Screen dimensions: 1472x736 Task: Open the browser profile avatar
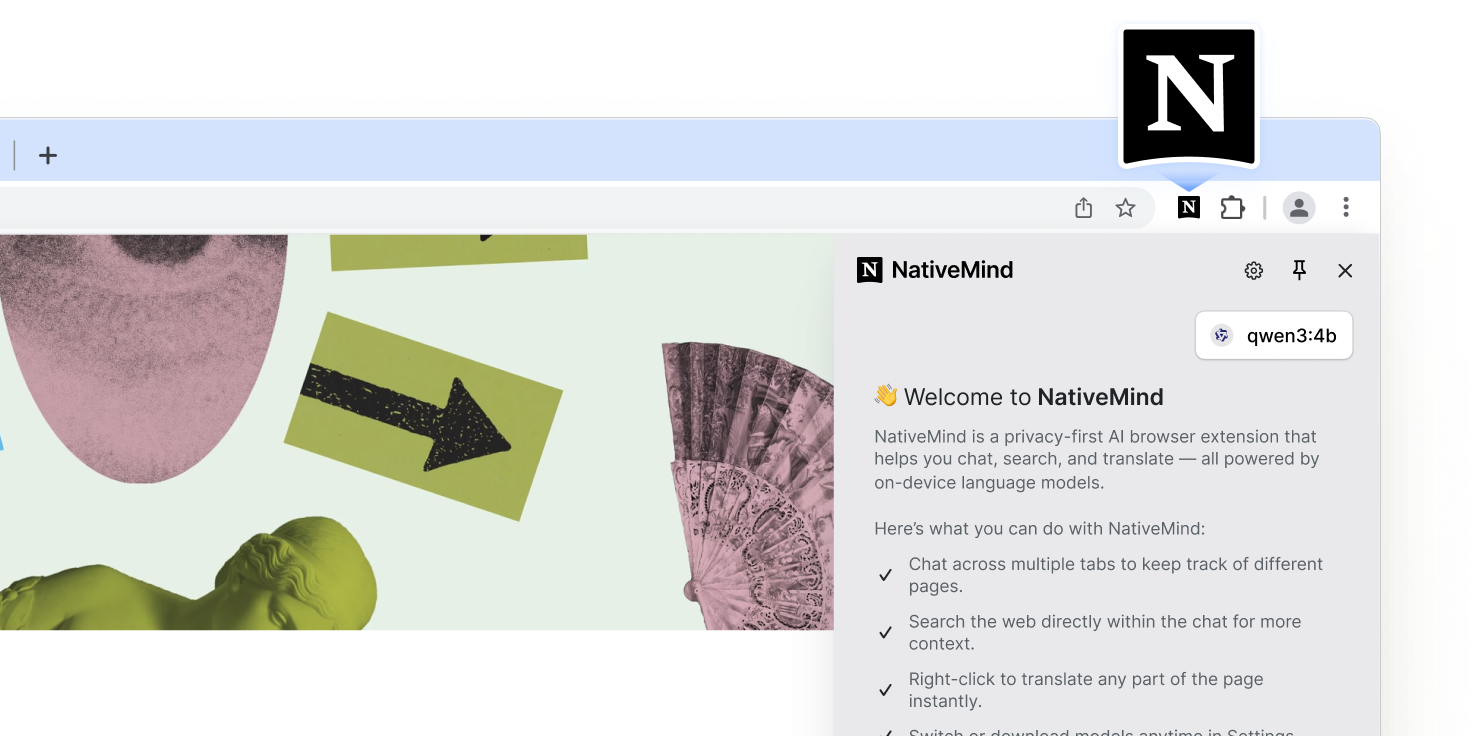(x=1299, y=208)
